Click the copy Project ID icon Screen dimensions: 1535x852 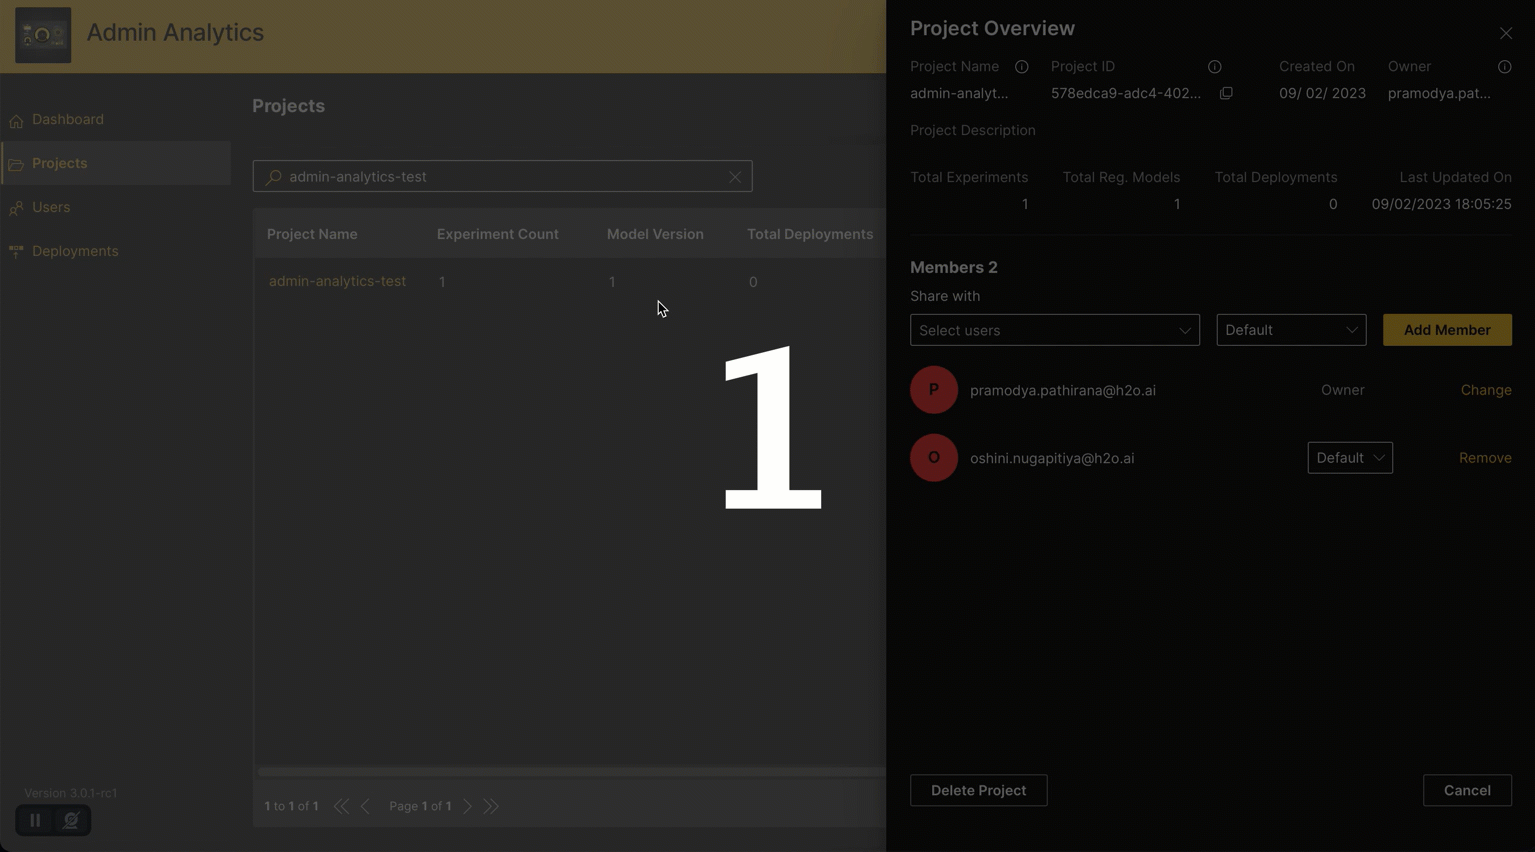tap(1226, 93)
